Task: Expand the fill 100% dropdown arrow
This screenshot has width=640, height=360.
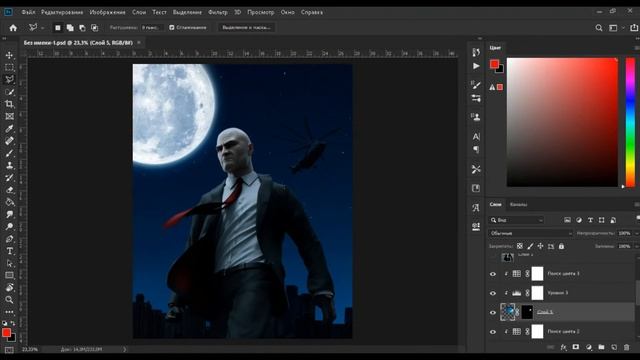Action: tap(636, 246)
